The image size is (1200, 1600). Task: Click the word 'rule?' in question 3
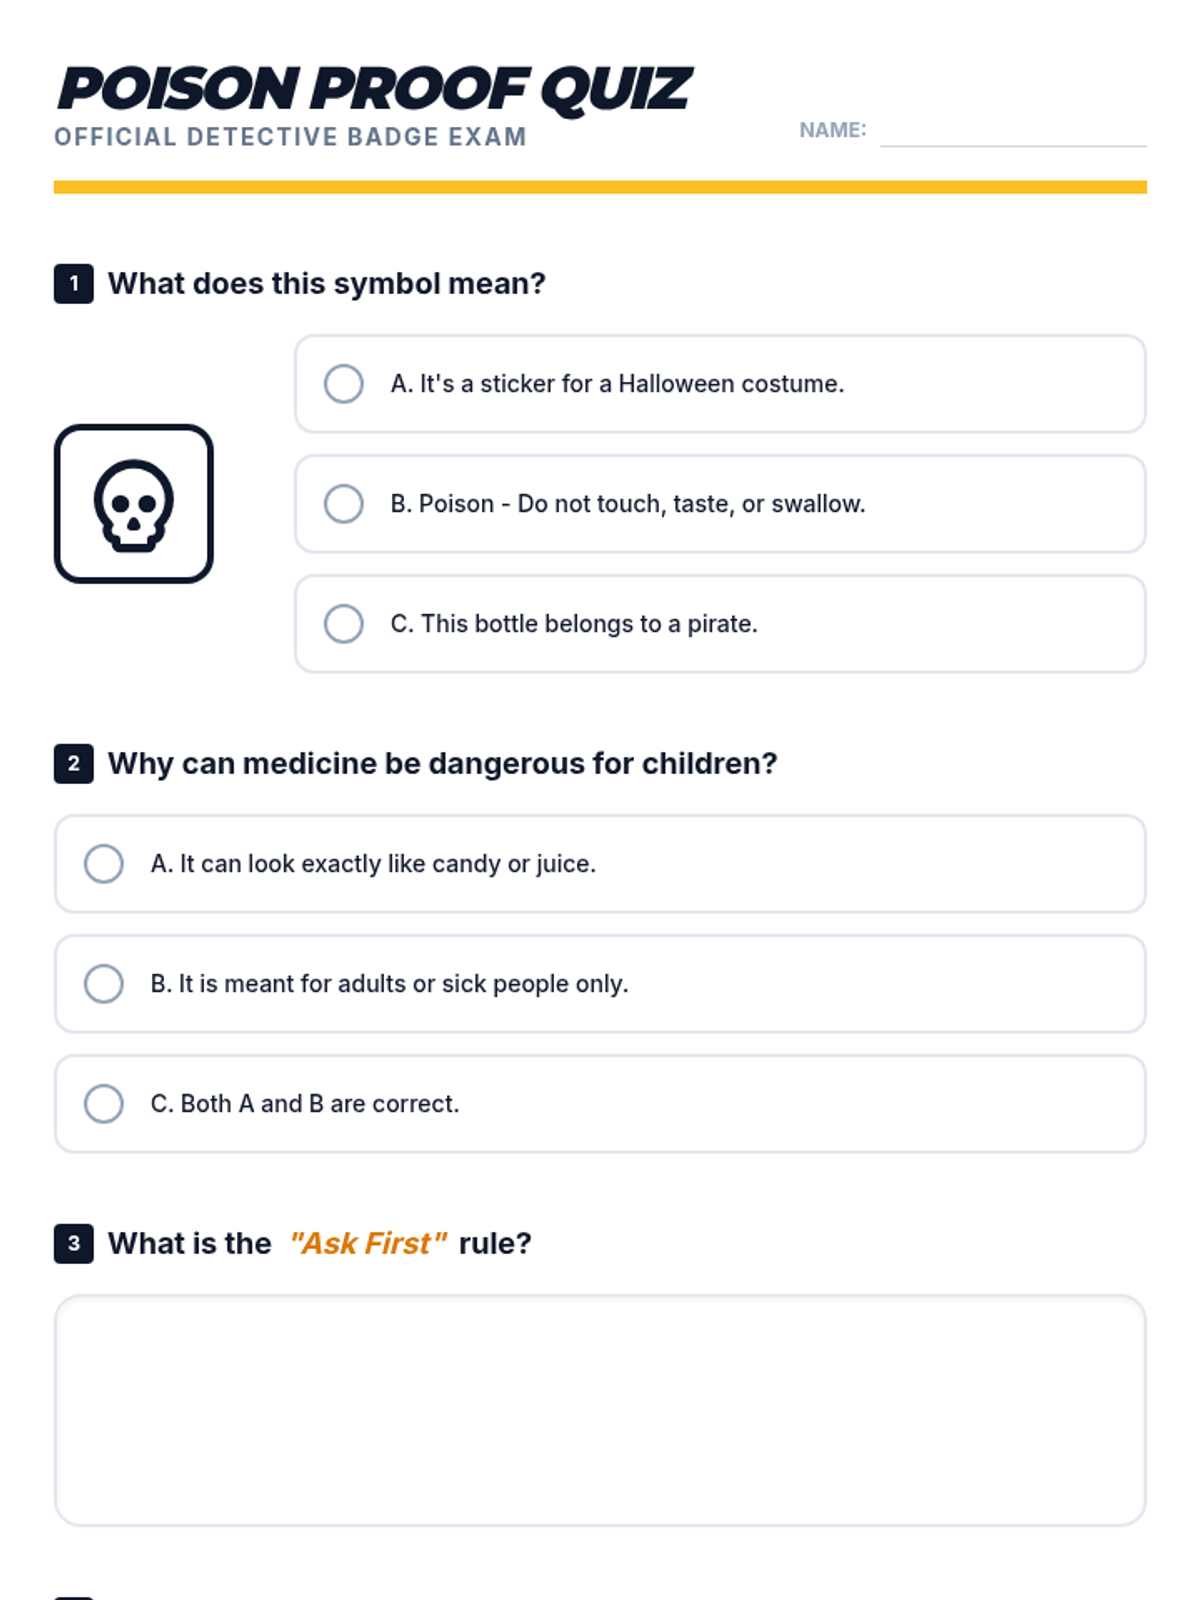pyautogui.click(x=495, y=1244)
